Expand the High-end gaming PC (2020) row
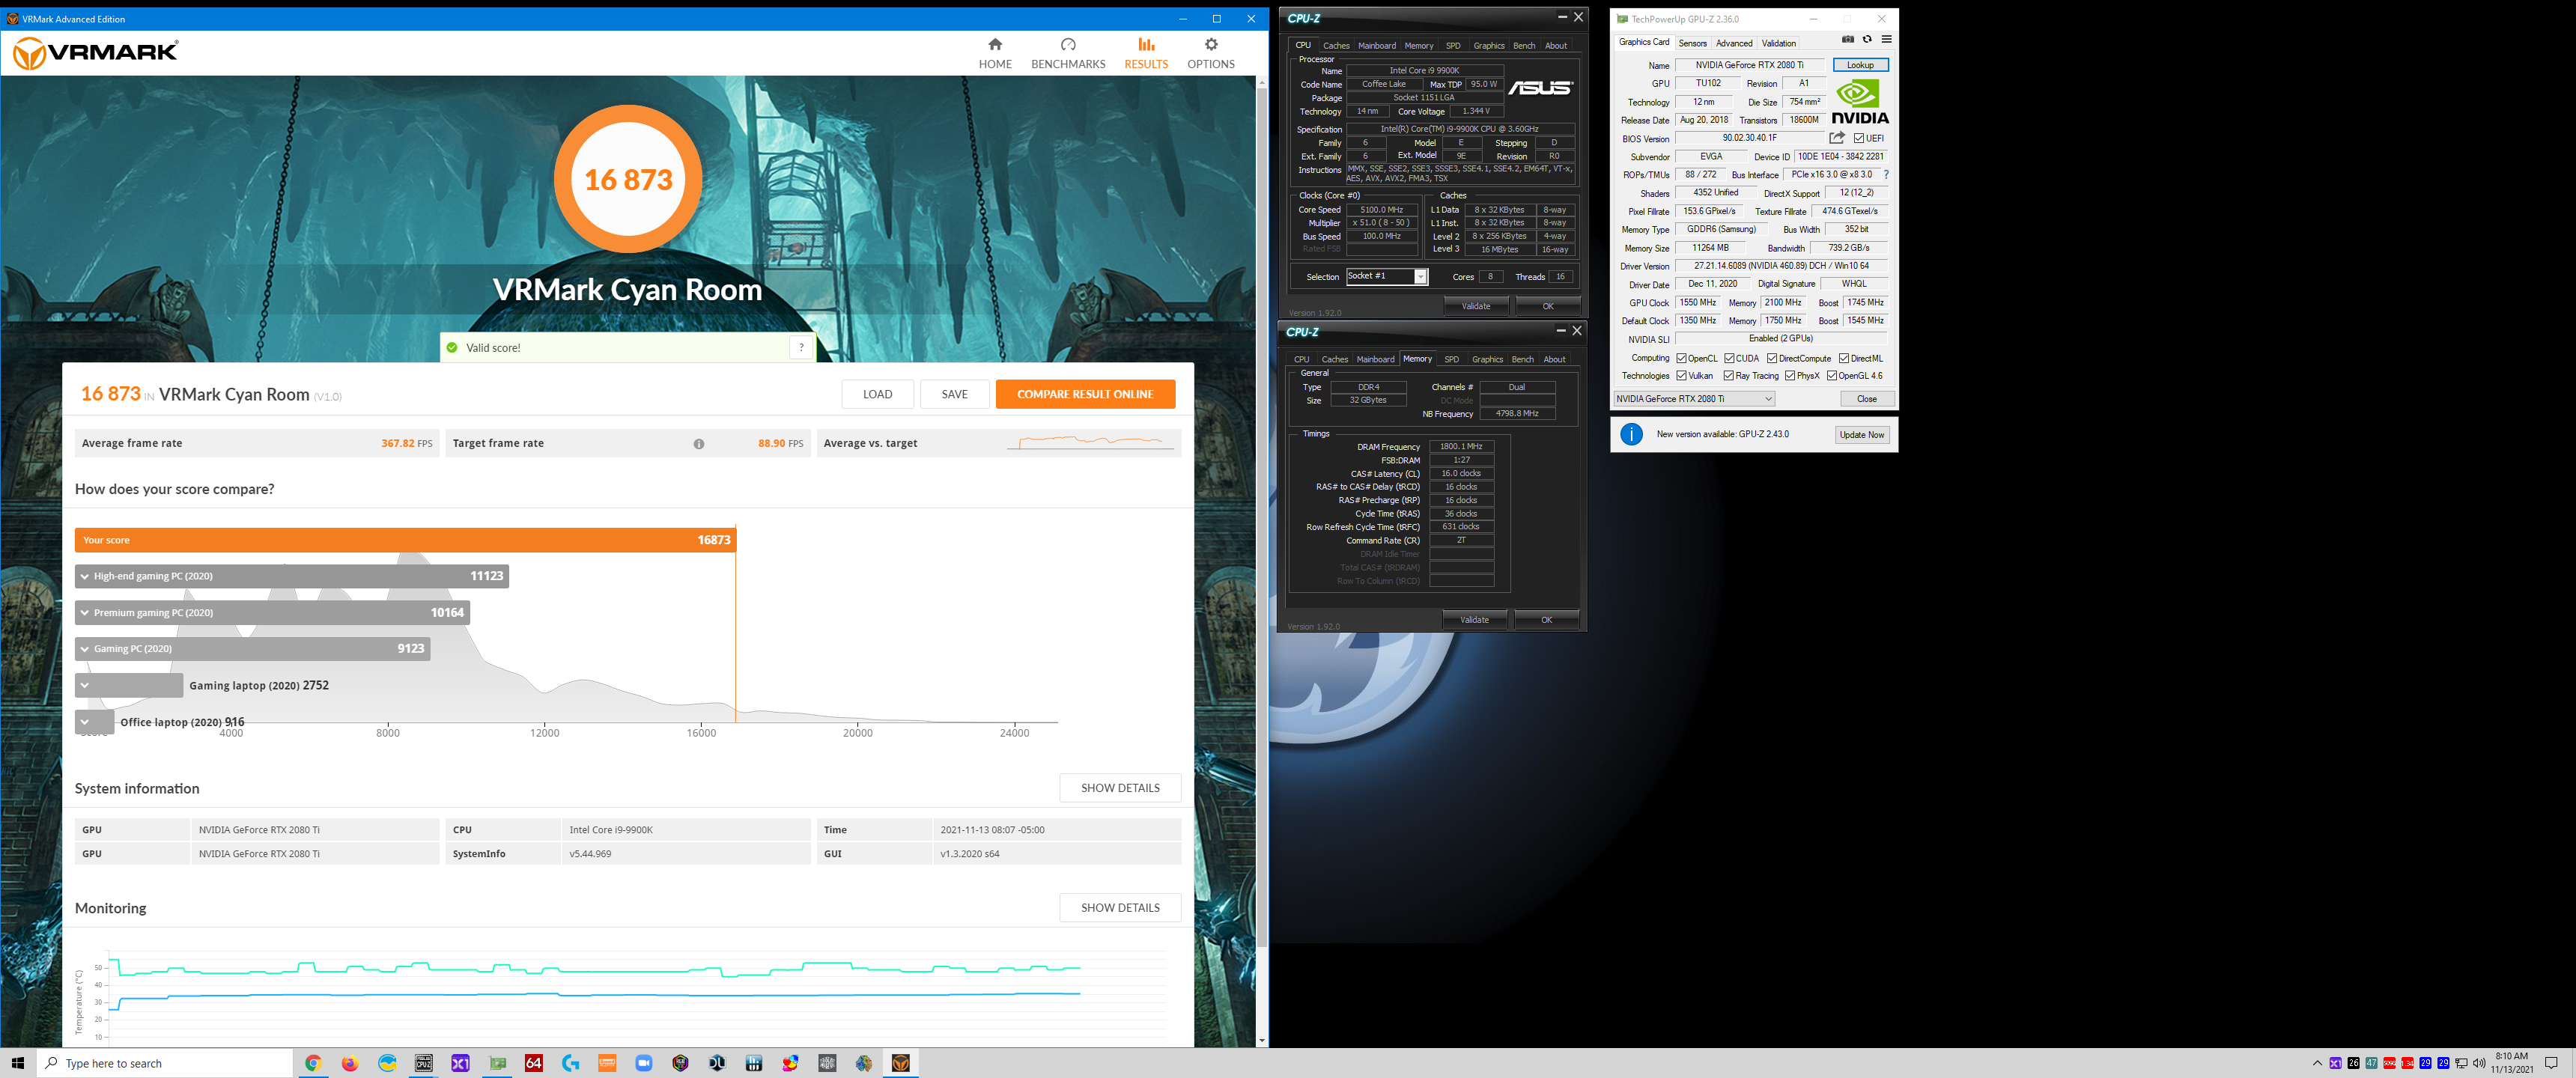 coord(291,576)
